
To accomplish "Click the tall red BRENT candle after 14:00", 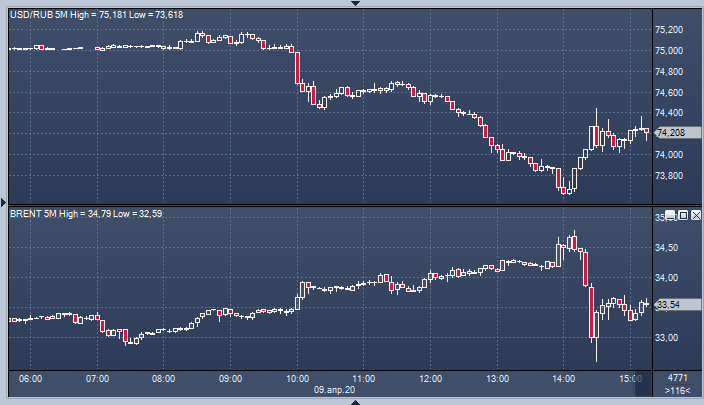I will tap(592, 311).
